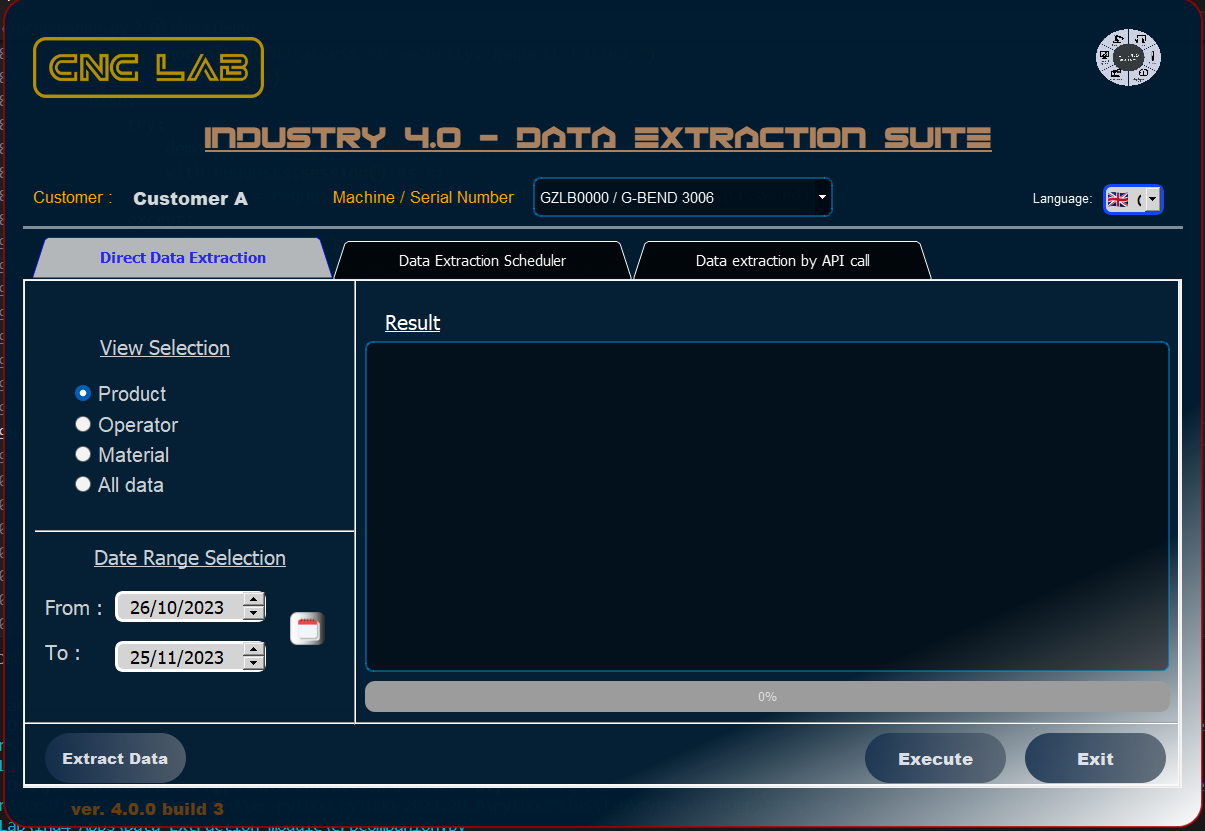Increase the To date with up arrow
The image size is (1205, 831).
(x=254, y=650)
